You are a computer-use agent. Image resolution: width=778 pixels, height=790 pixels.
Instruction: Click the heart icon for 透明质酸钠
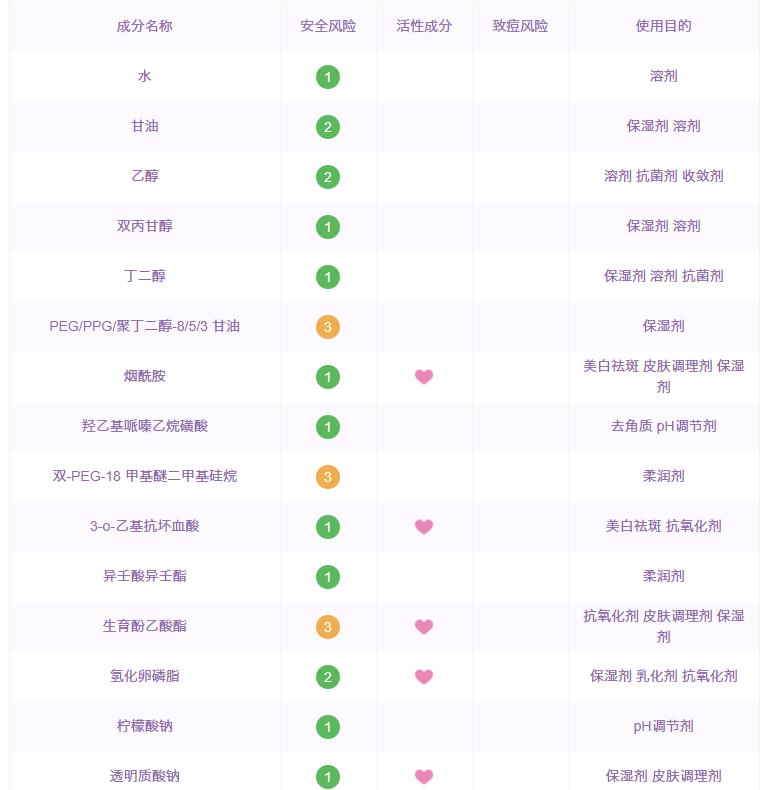pyautogui.click(x=424, y=777)
